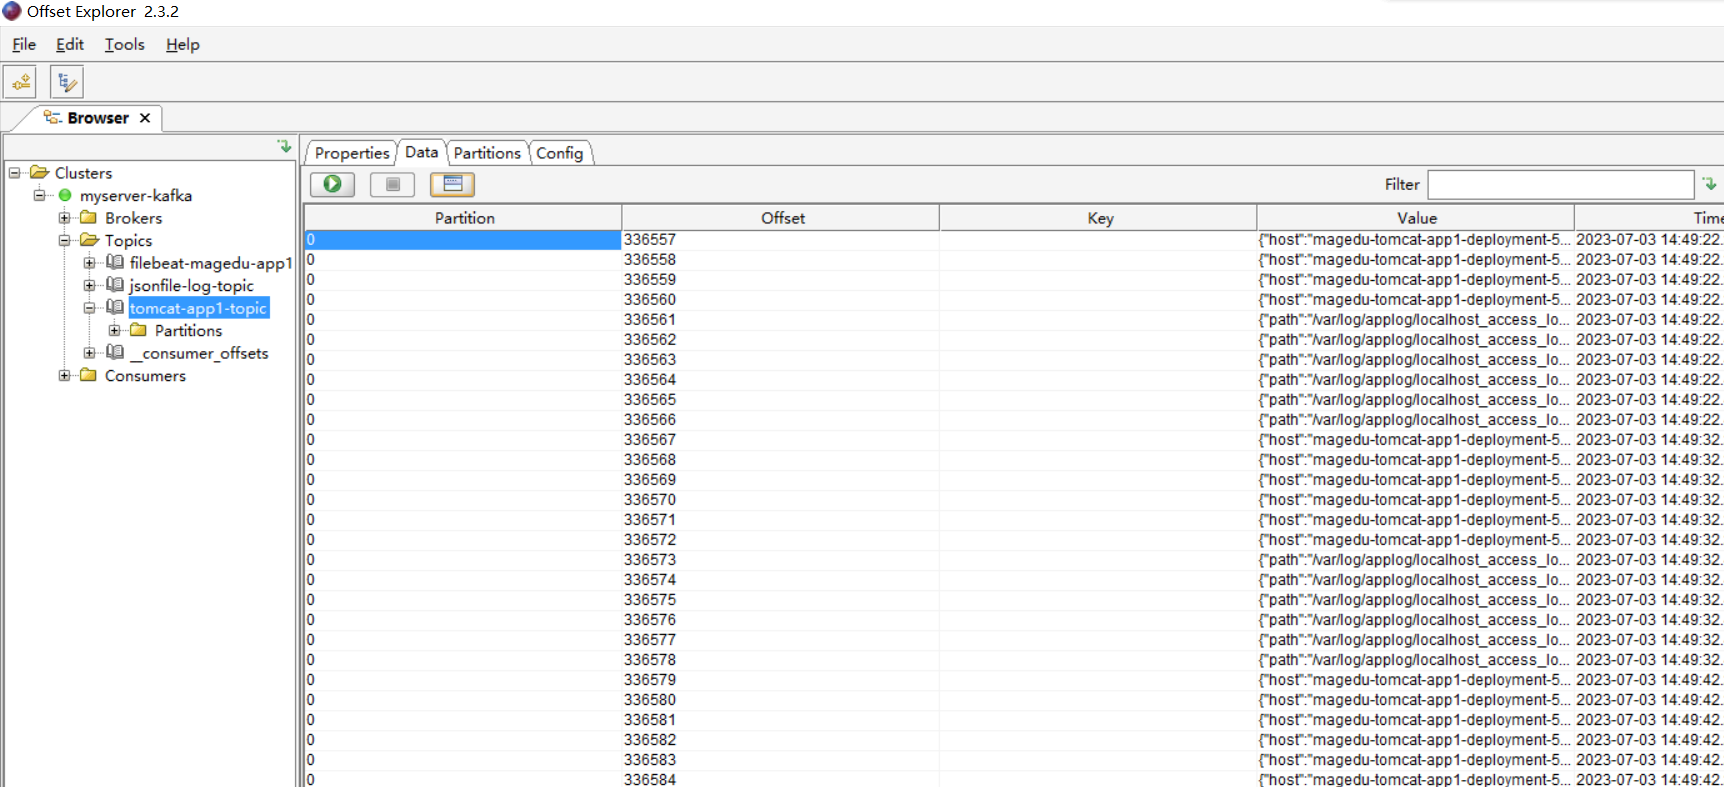The width and height of the screenshot is (1724, 787).
Task: Select the tomcat-app1-topic label
Action: coord(199,308)
